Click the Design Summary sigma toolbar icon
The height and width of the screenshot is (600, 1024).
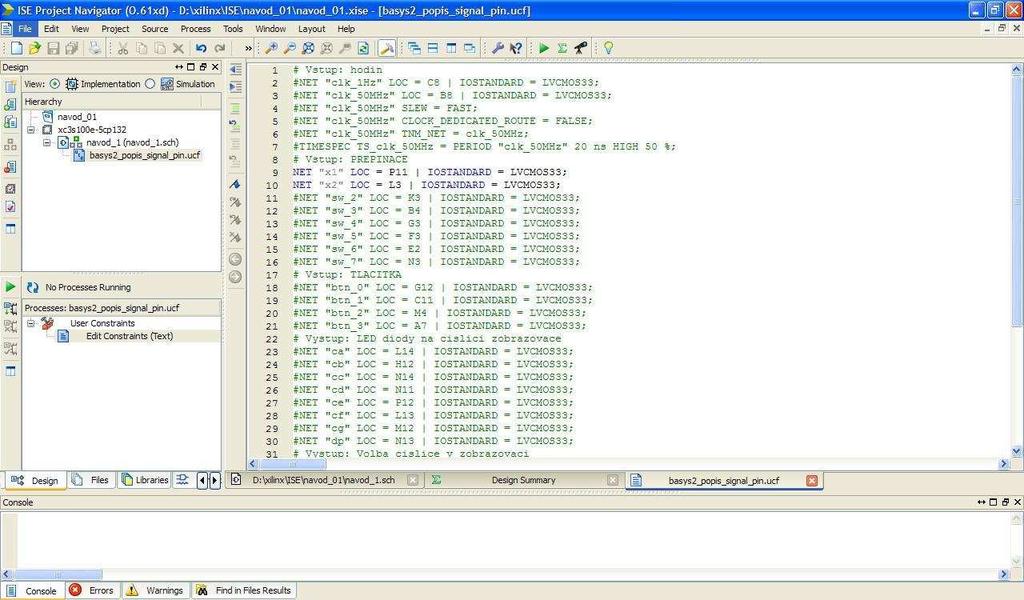click(562, 48)
